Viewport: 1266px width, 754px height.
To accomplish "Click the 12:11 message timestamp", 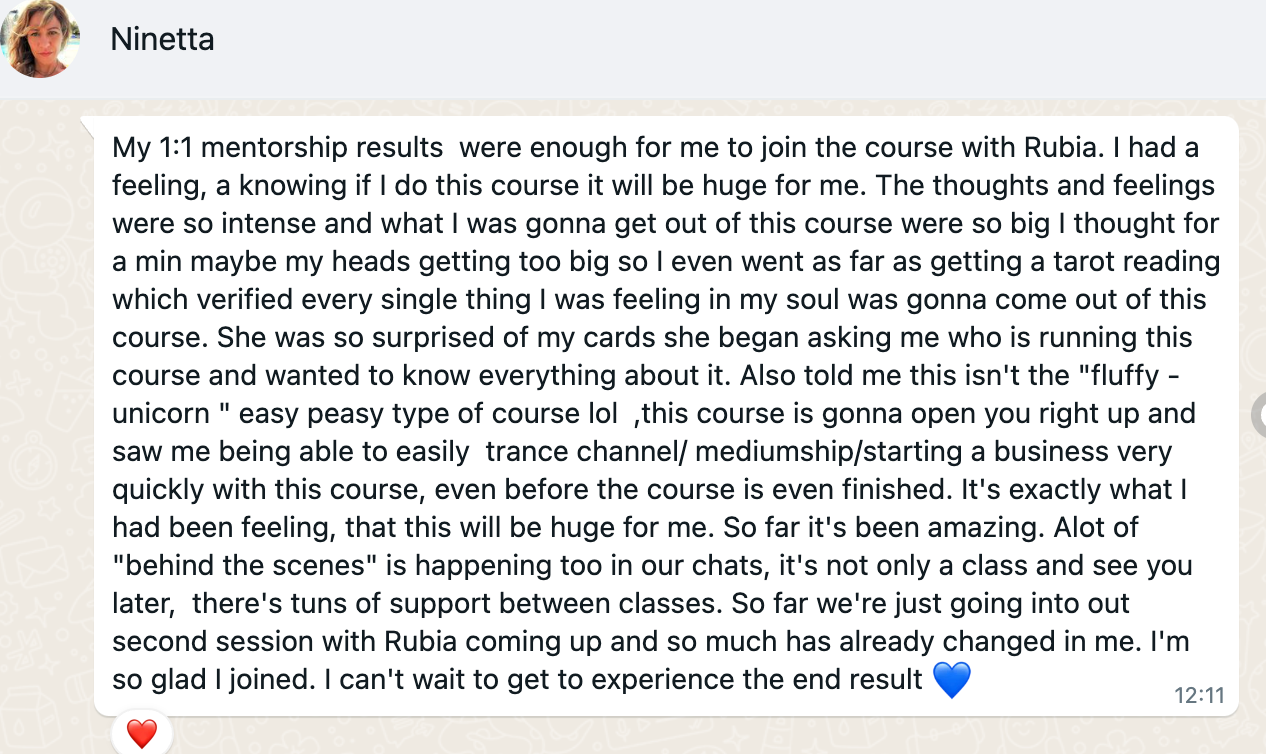I will point(1198,695).
